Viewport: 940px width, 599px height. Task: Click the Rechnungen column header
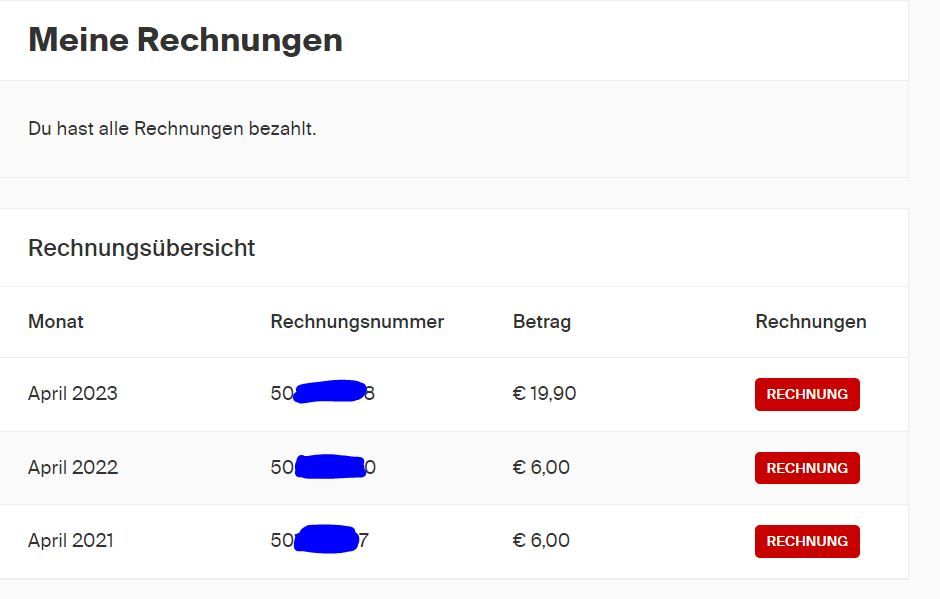tap(811, 321)
